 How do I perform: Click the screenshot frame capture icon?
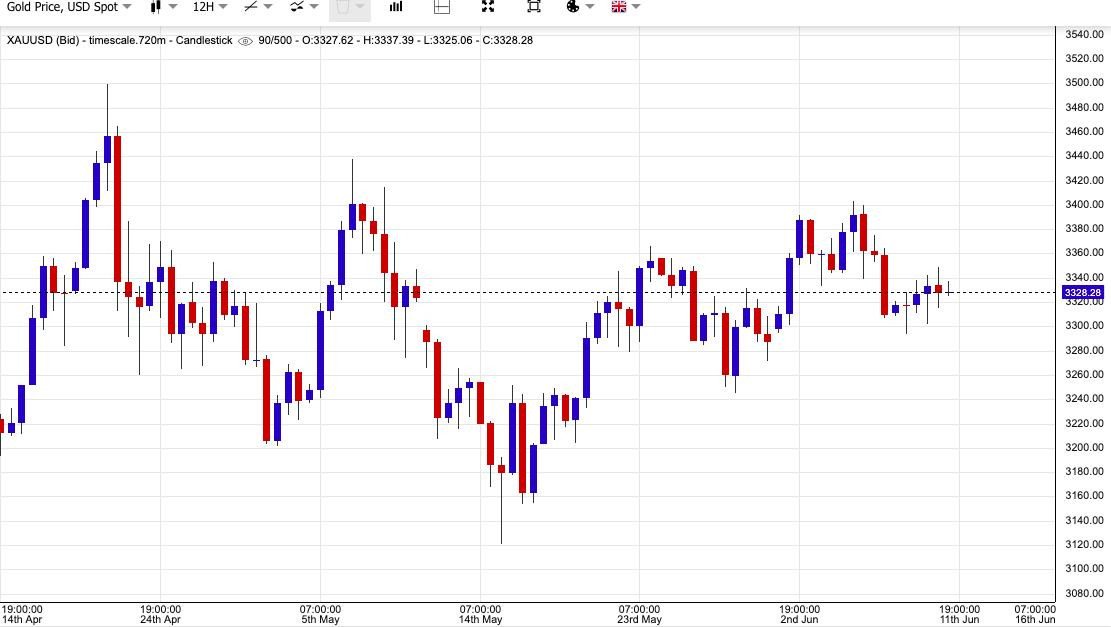tap(534, 7)
